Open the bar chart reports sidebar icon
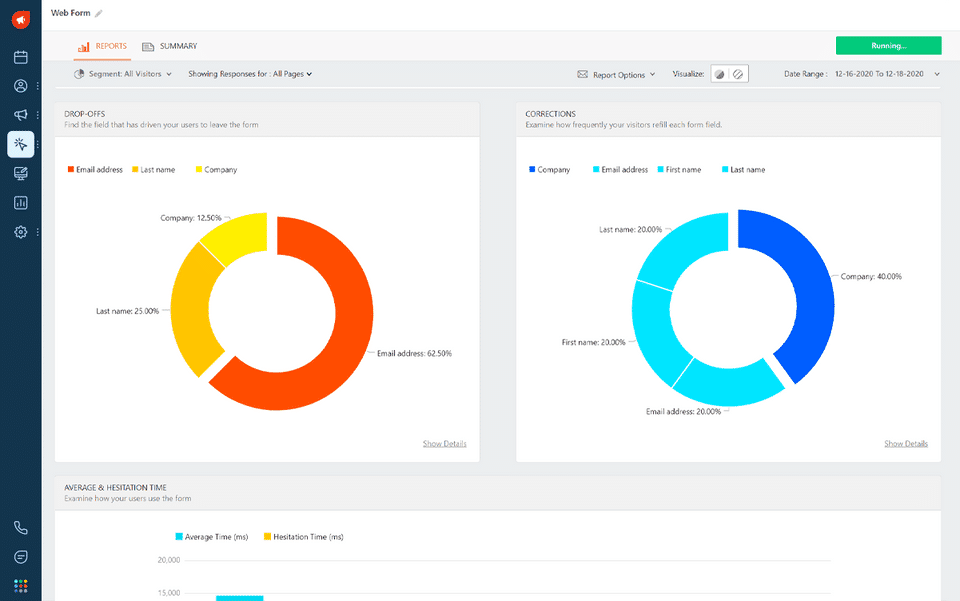The height and width of the screenshot is (601, 960). point(21,203)
